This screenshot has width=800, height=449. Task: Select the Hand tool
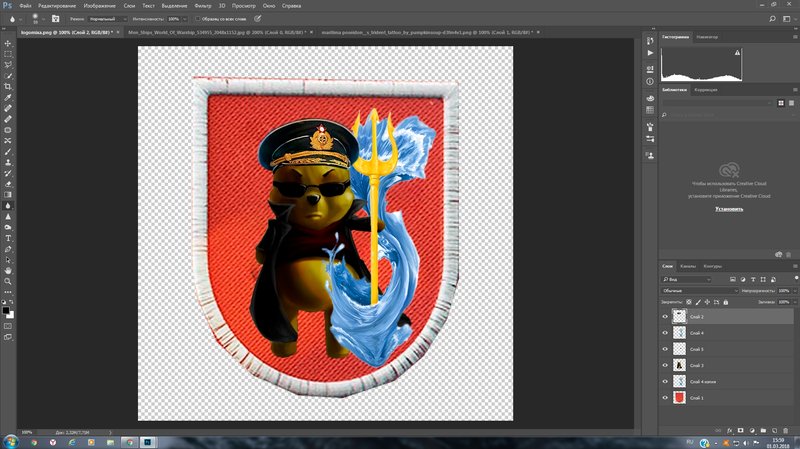pos(8,270)
